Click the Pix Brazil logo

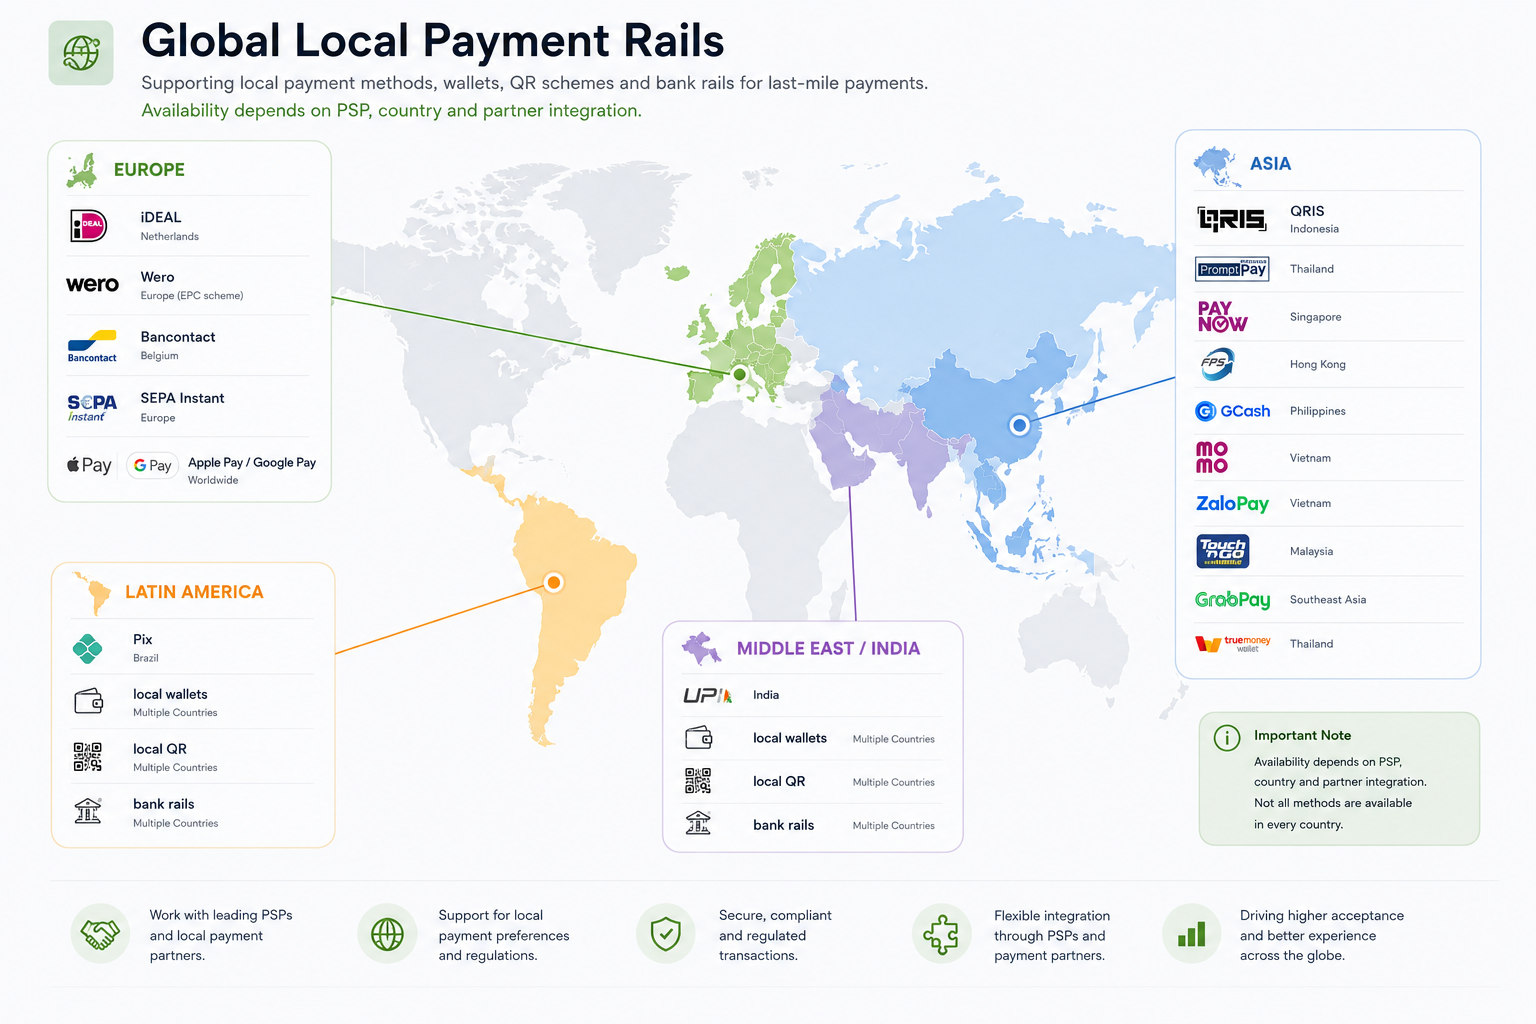tap(88, 648)
